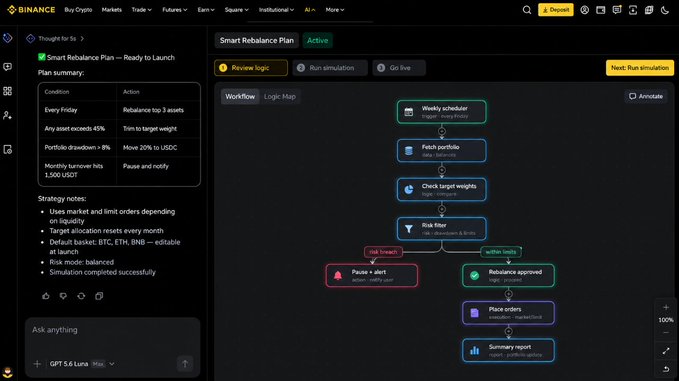
Task: Expand the Thought for 5s chevron
Action: pos(82,39)
